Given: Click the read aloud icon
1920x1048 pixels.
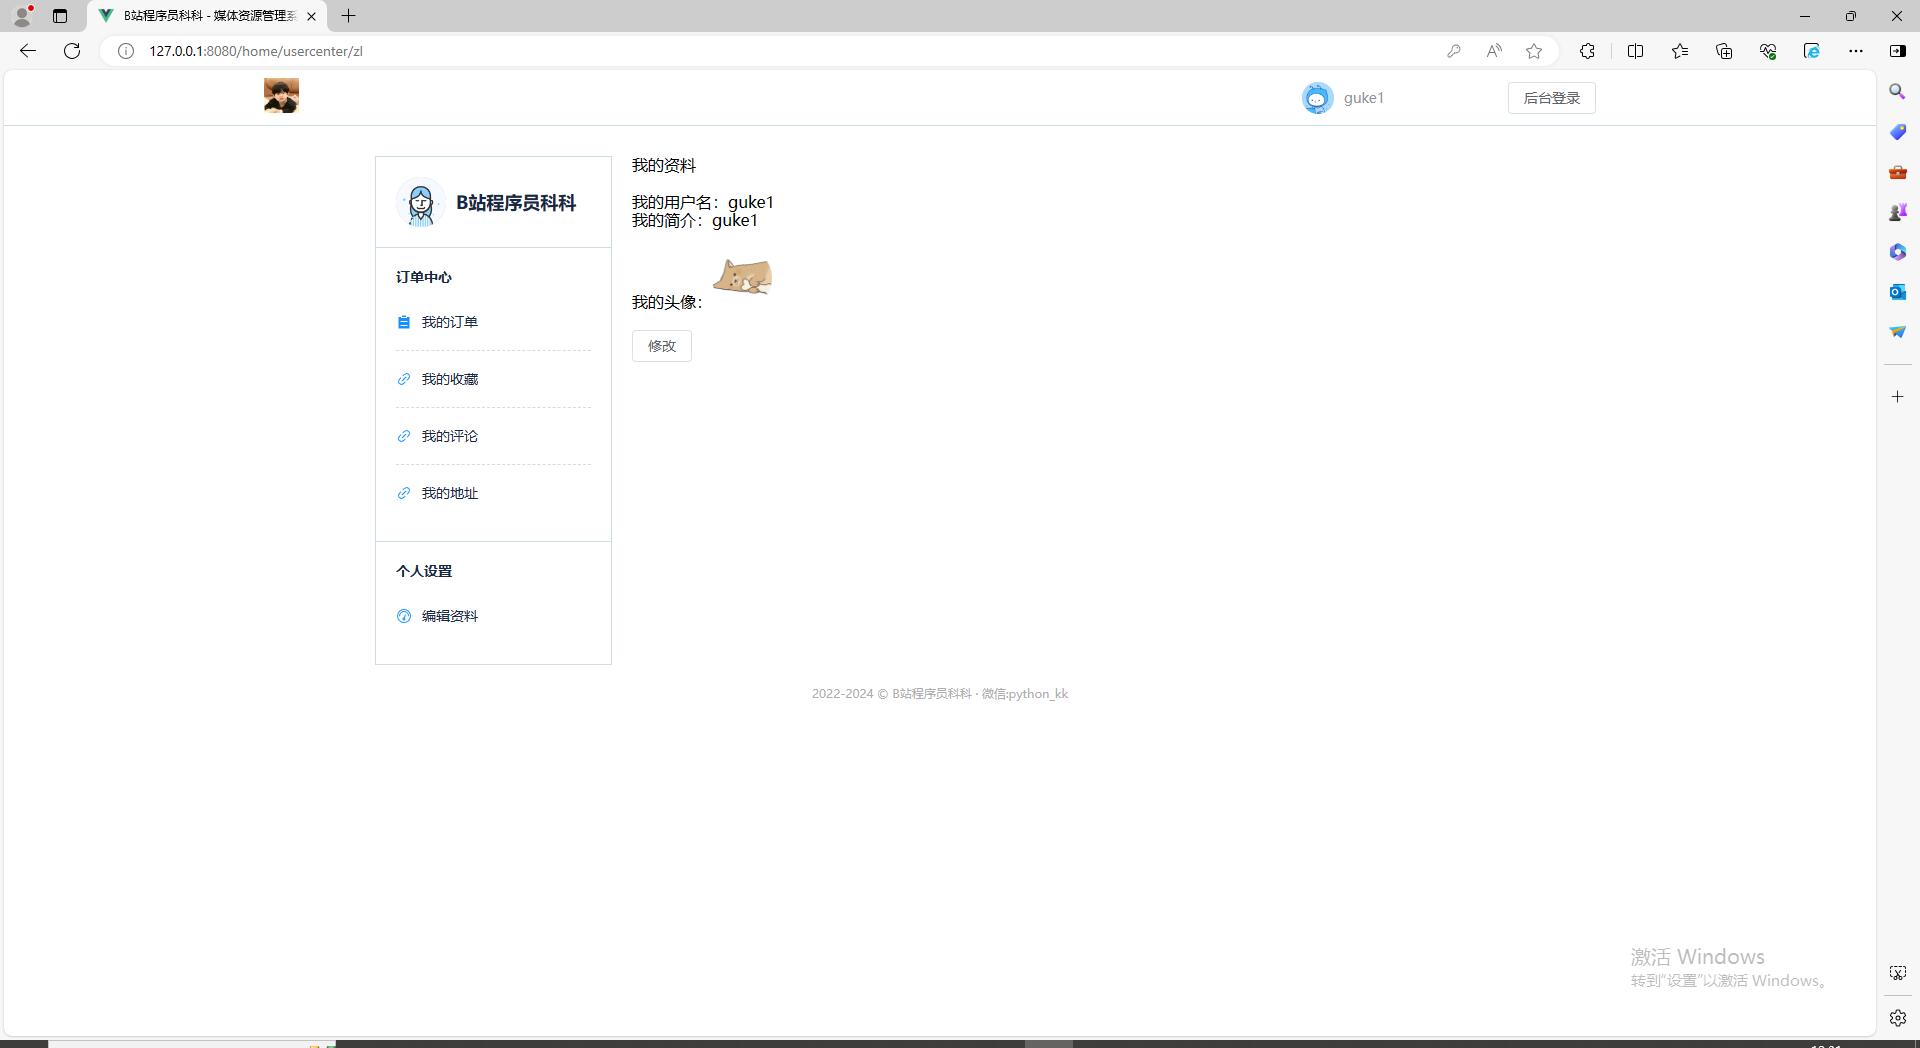Looking at the screenshot, I should 1494,51.
